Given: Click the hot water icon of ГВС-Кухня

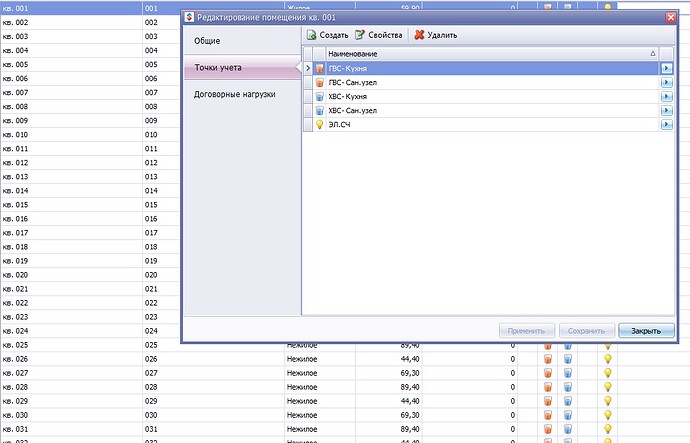Looking at the screenshot, I should click(319, 68).
